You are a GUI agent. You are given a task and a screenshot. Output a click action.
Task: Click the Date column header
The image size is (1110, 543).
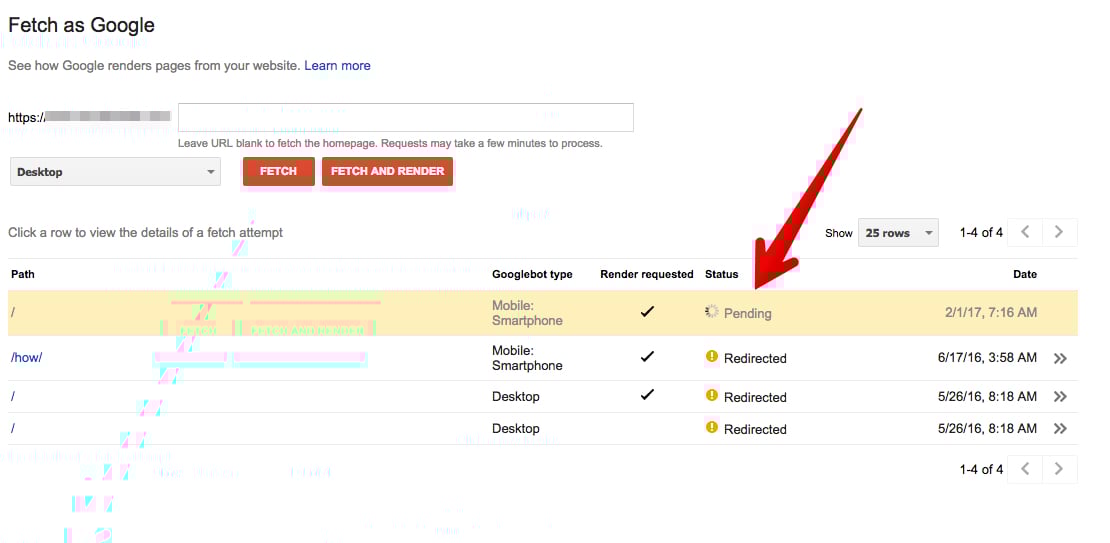(1025, 274)
